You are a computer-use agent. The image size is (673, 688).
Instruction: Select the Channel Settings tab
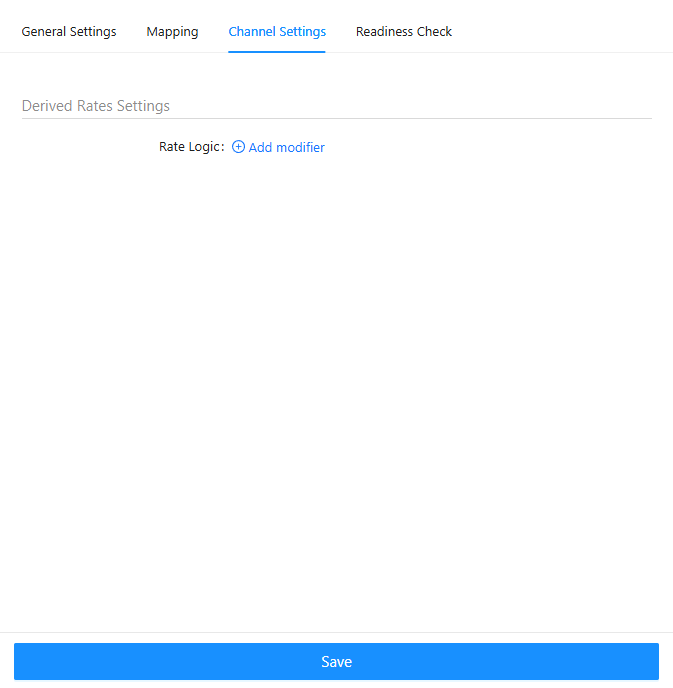(x=277, y=32)
